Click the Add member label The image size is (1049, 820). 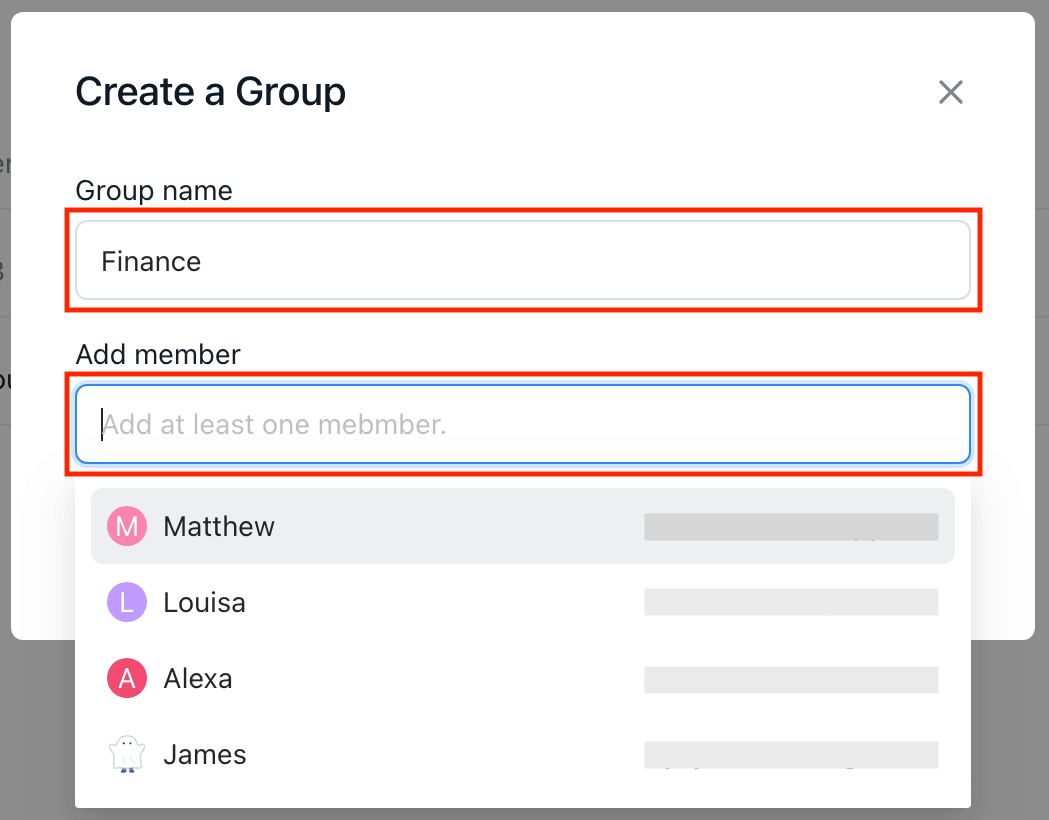coord(158,354)
